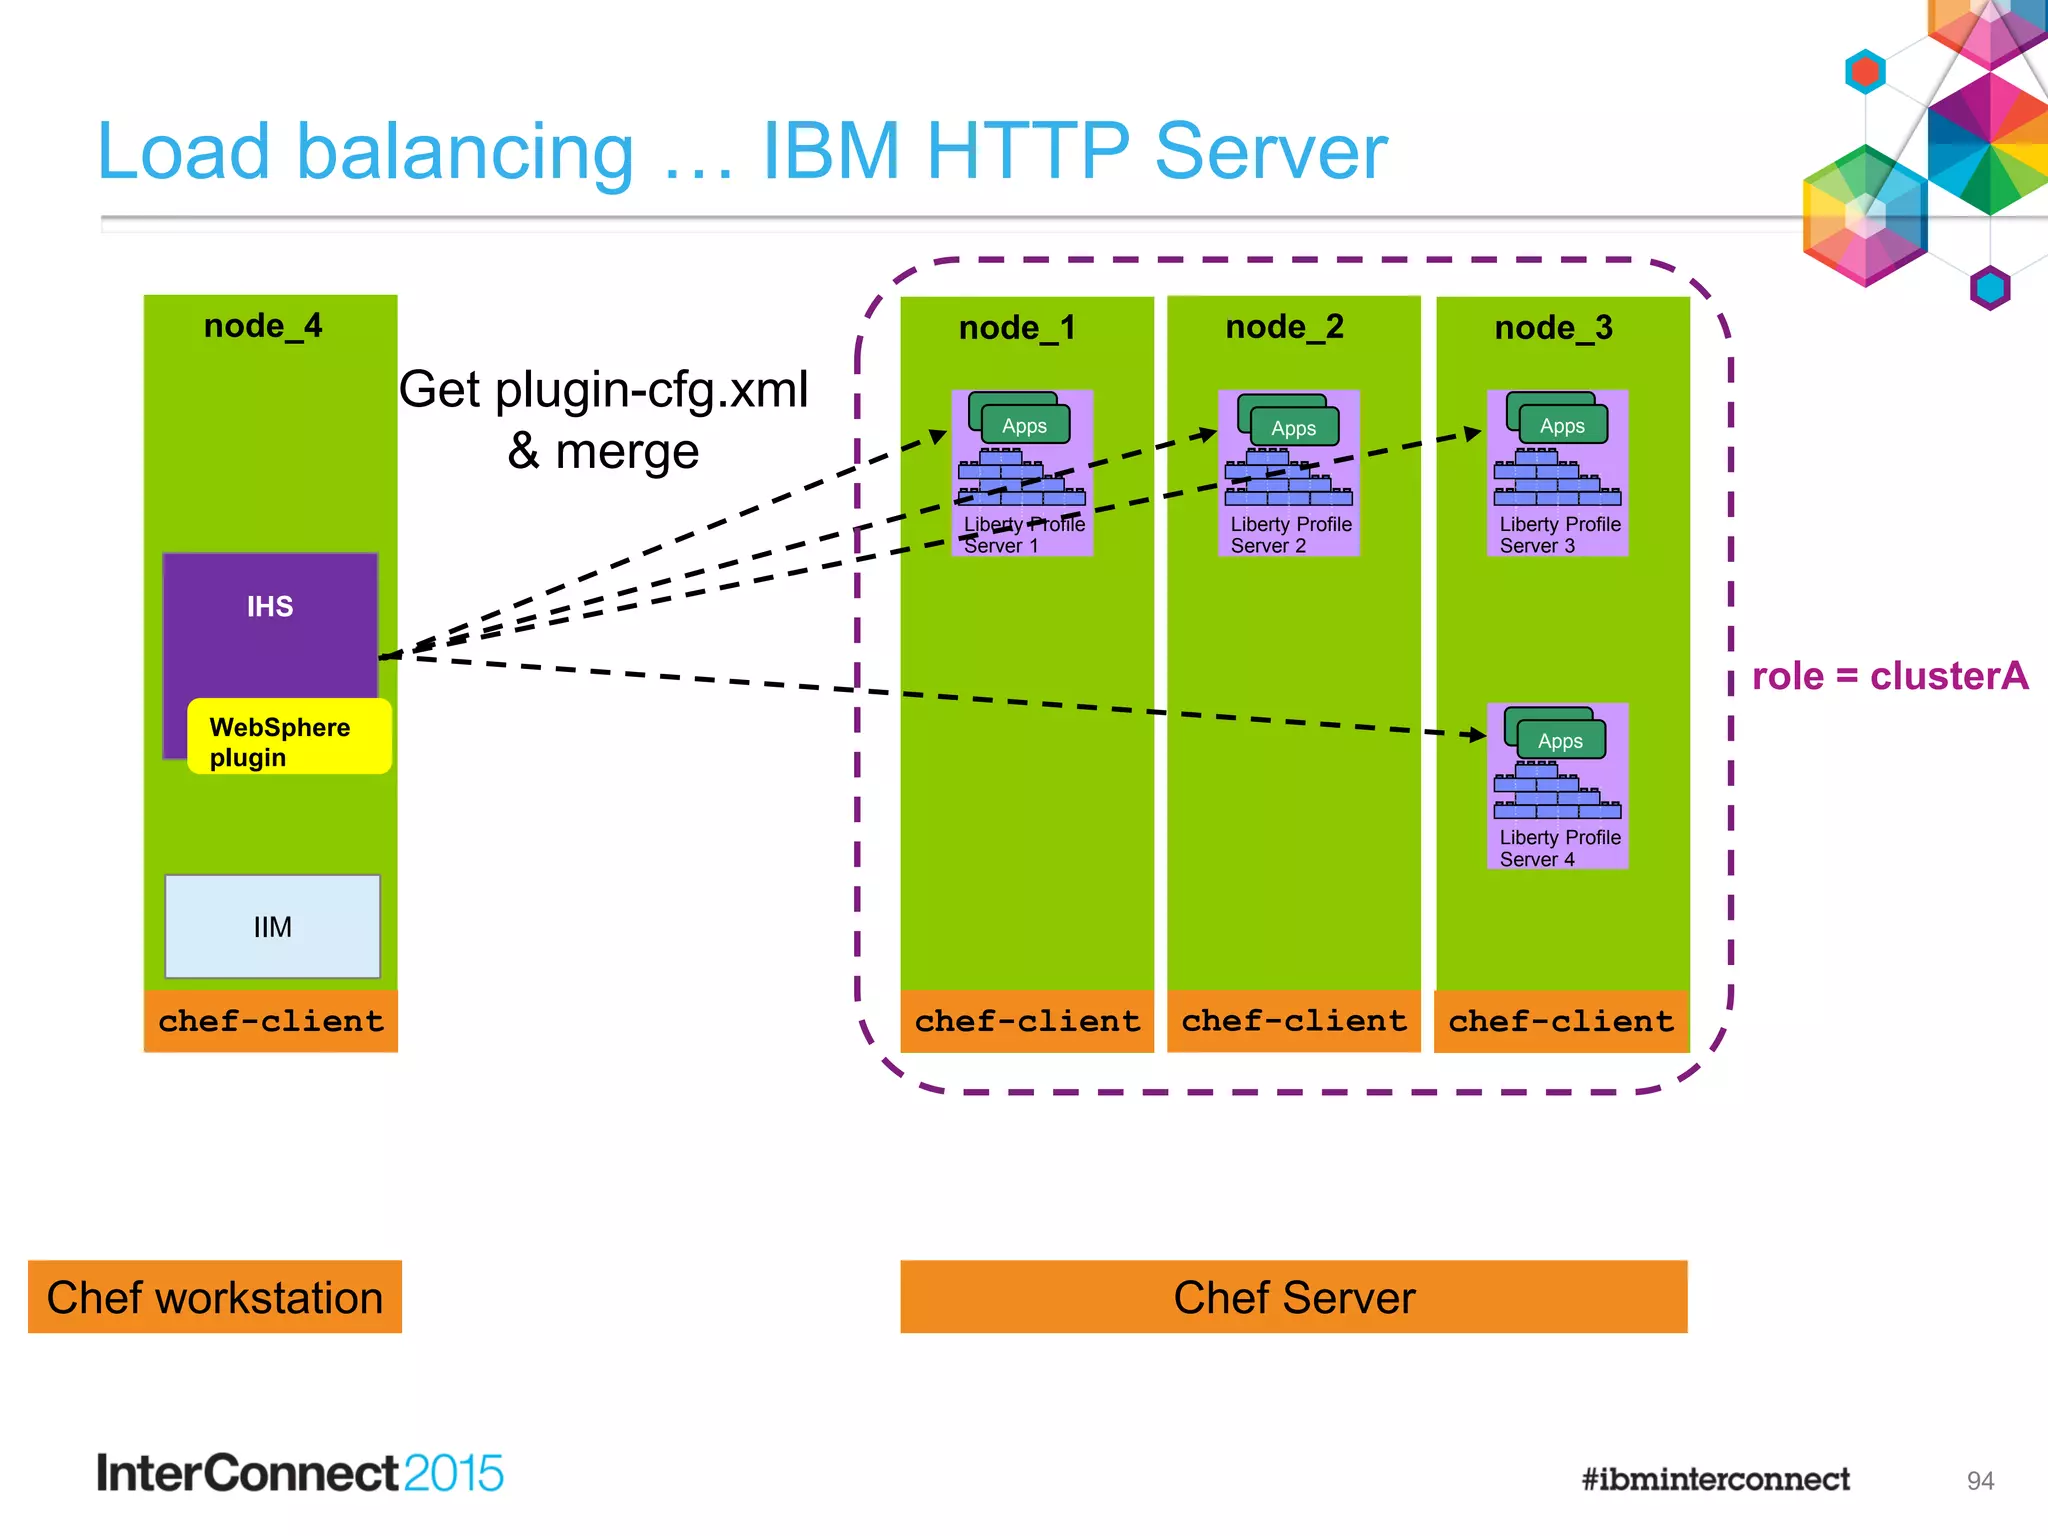Click chef-client label under node_3
2048x1536 pixels.
click(x=1560, y=1021)
